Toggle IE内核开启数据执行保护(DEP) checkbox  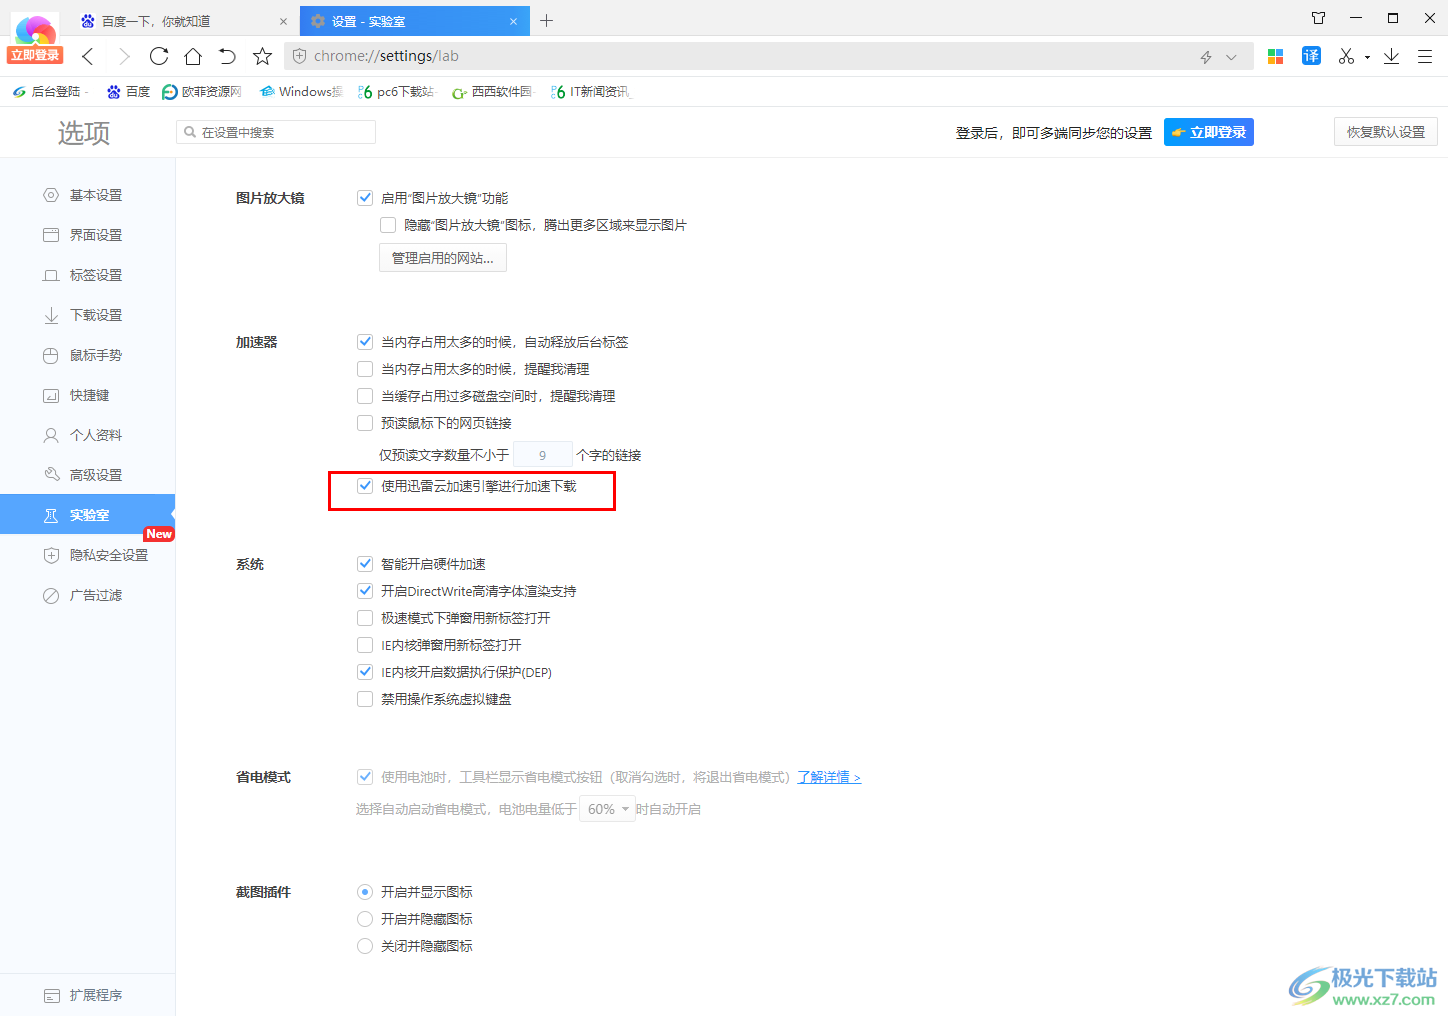point(365,672)
